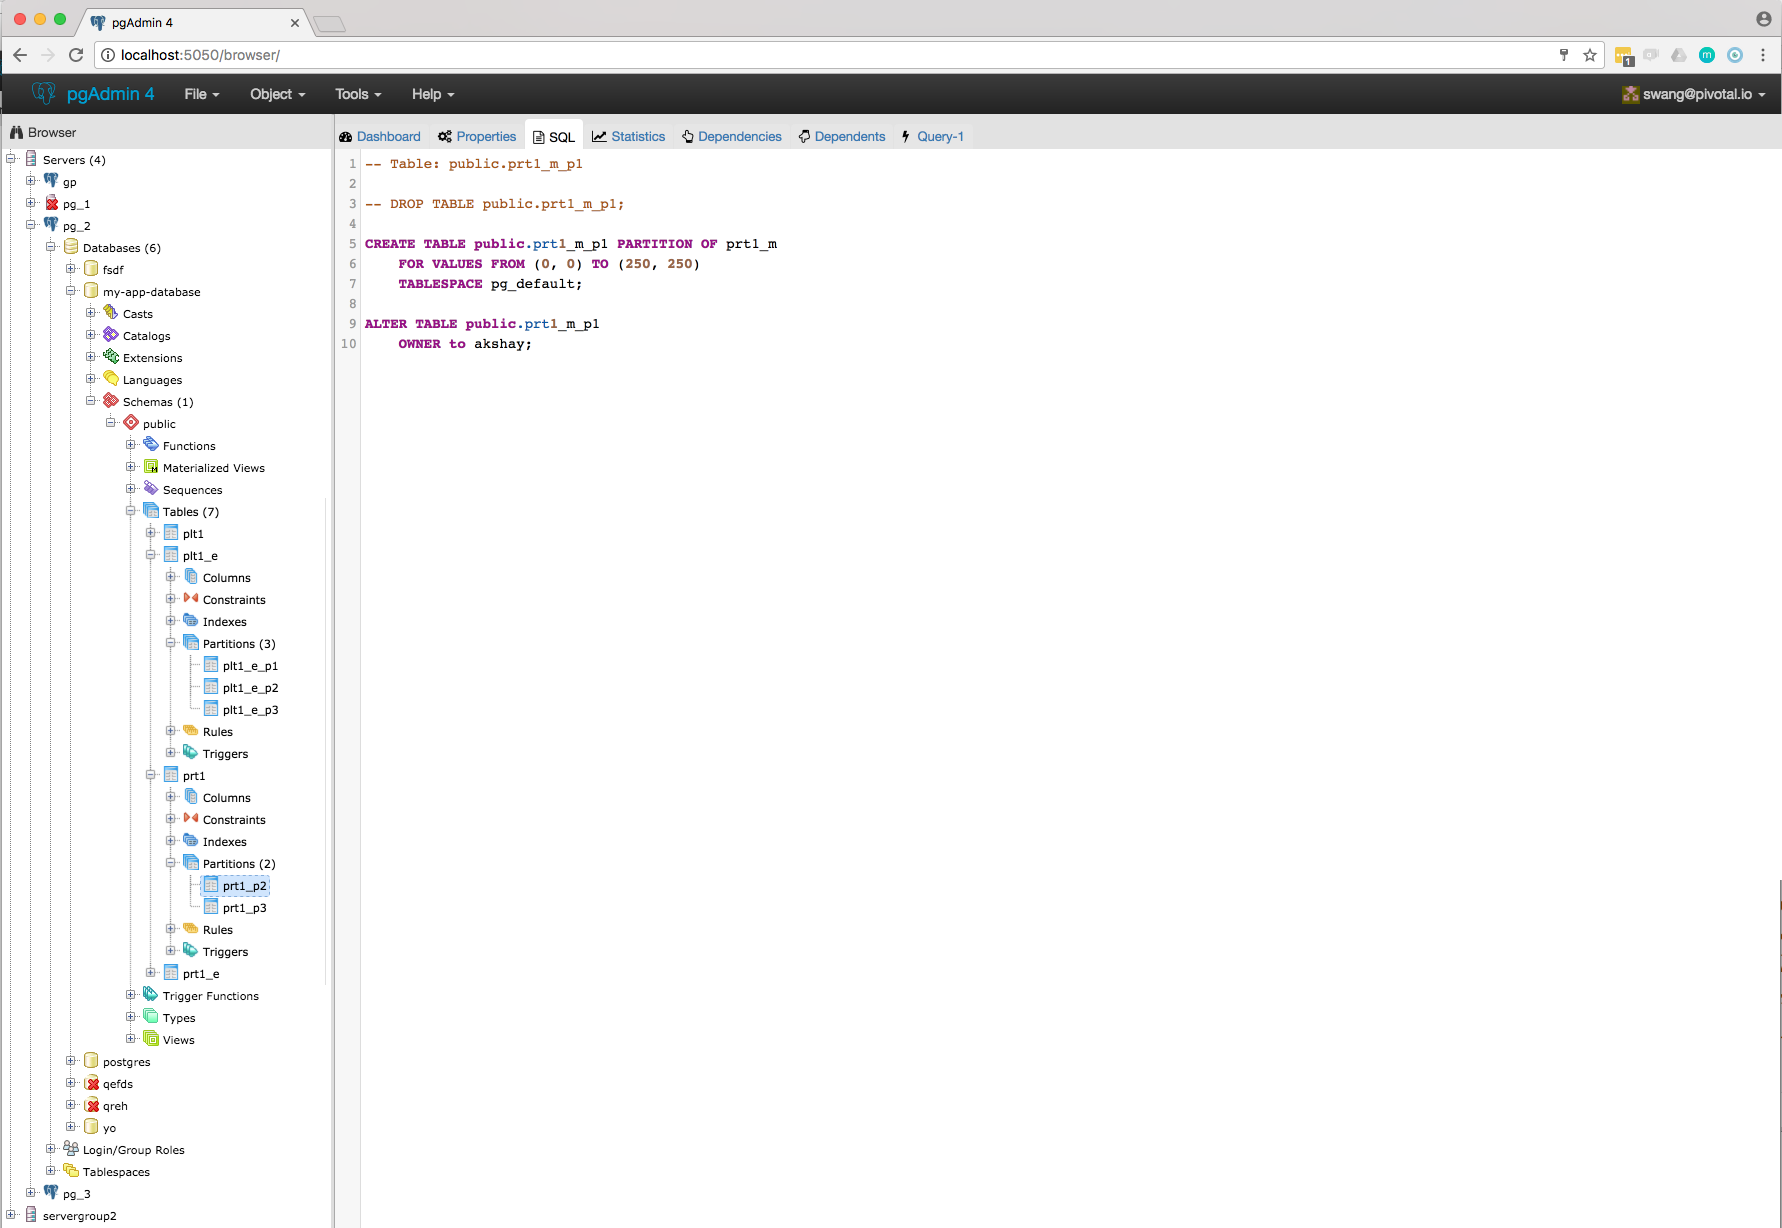This screenshot has width=1782, height=1228.
Task: Select the Views node icon
Action: (x=151, y=1039)
